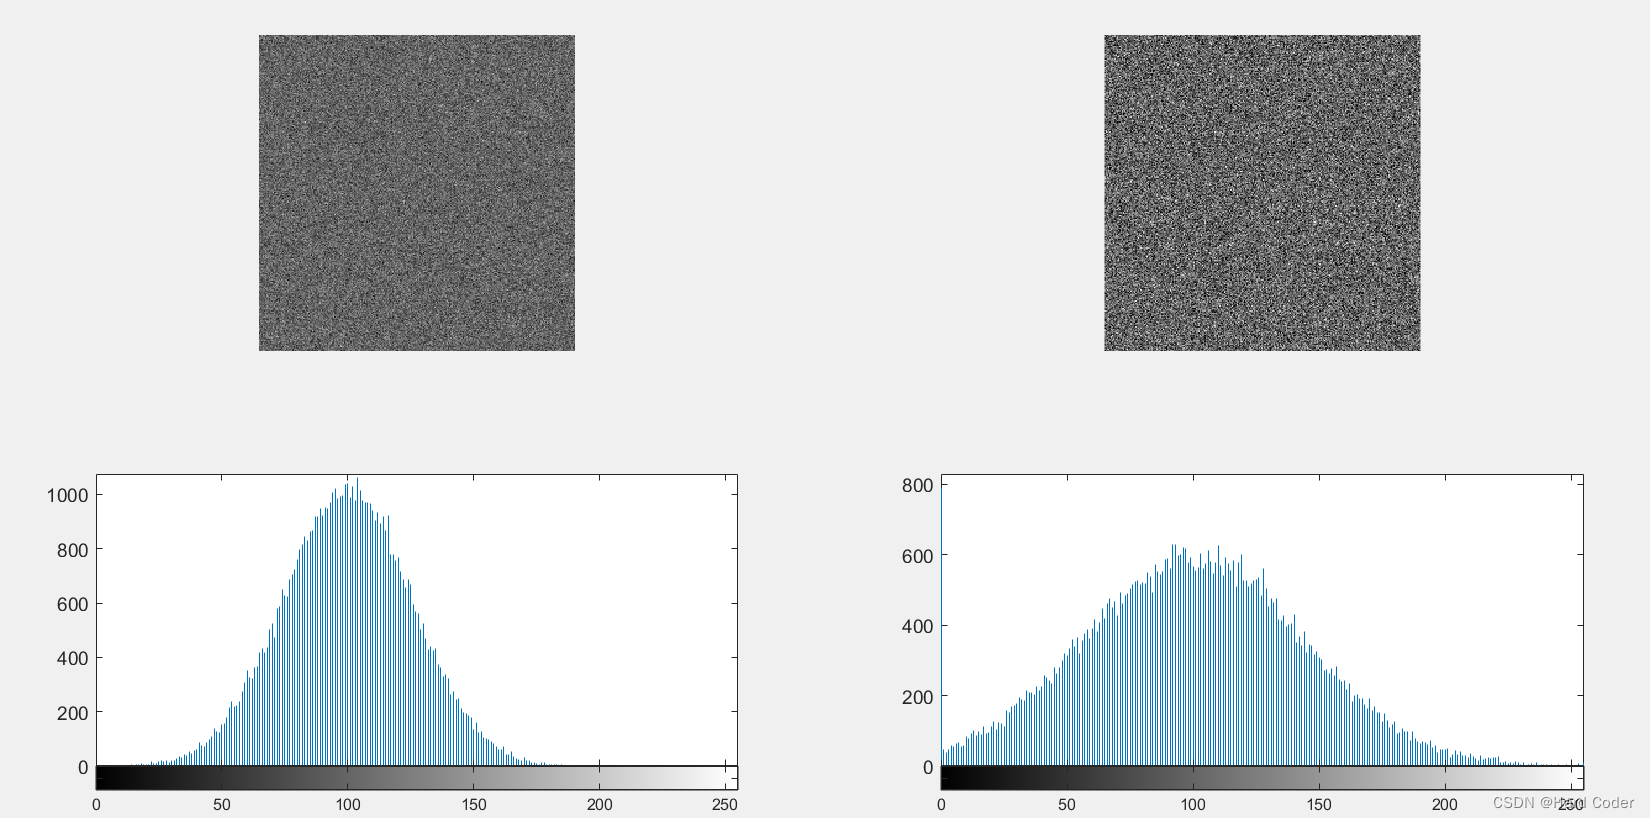Click x-axis label 200 on left histogram
The width and height of the screenshot is (1650, 818).
600,805
